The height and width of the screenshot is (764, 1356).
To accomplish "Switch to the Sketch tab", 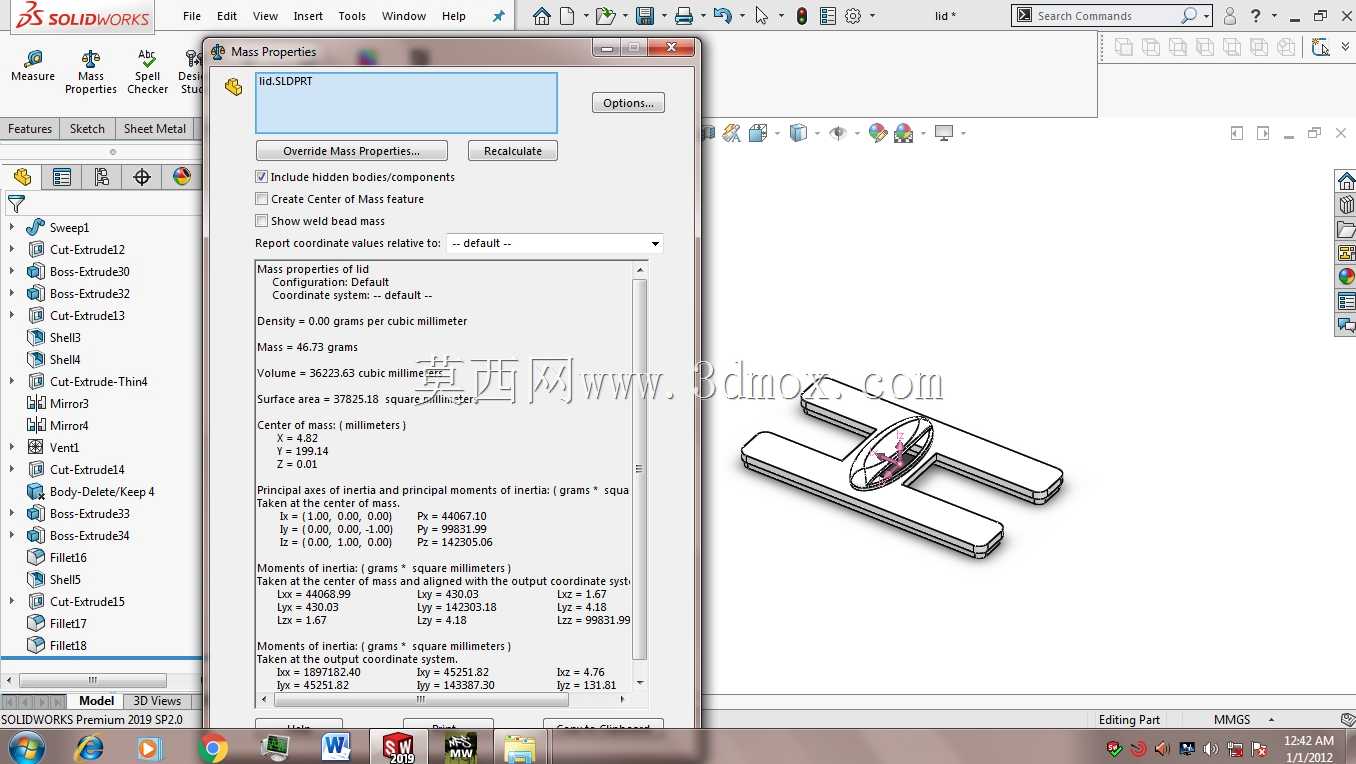I will pyautogui.click(x=87, y=129).
